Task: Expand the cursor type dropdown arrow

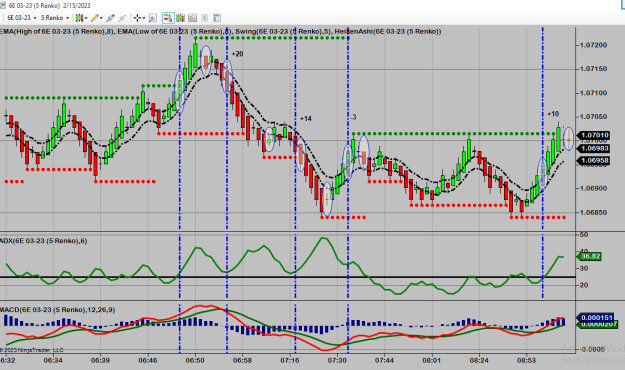Action: (144, 18)
